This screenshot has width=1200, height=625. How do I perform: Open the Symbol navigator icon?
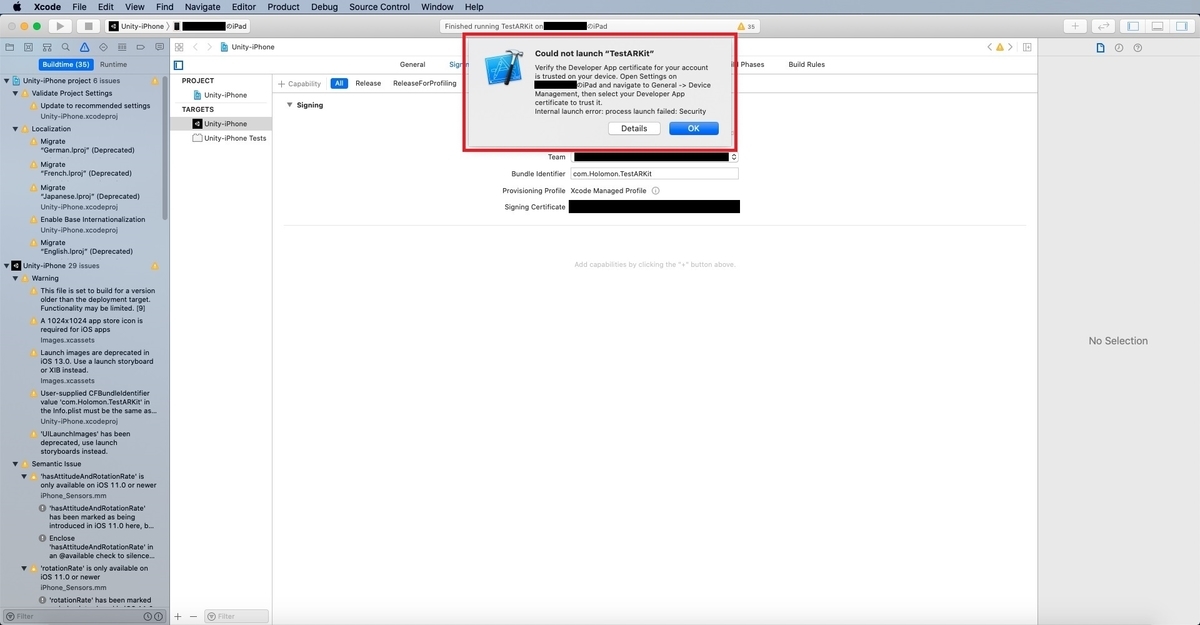(x=47, y=47)
